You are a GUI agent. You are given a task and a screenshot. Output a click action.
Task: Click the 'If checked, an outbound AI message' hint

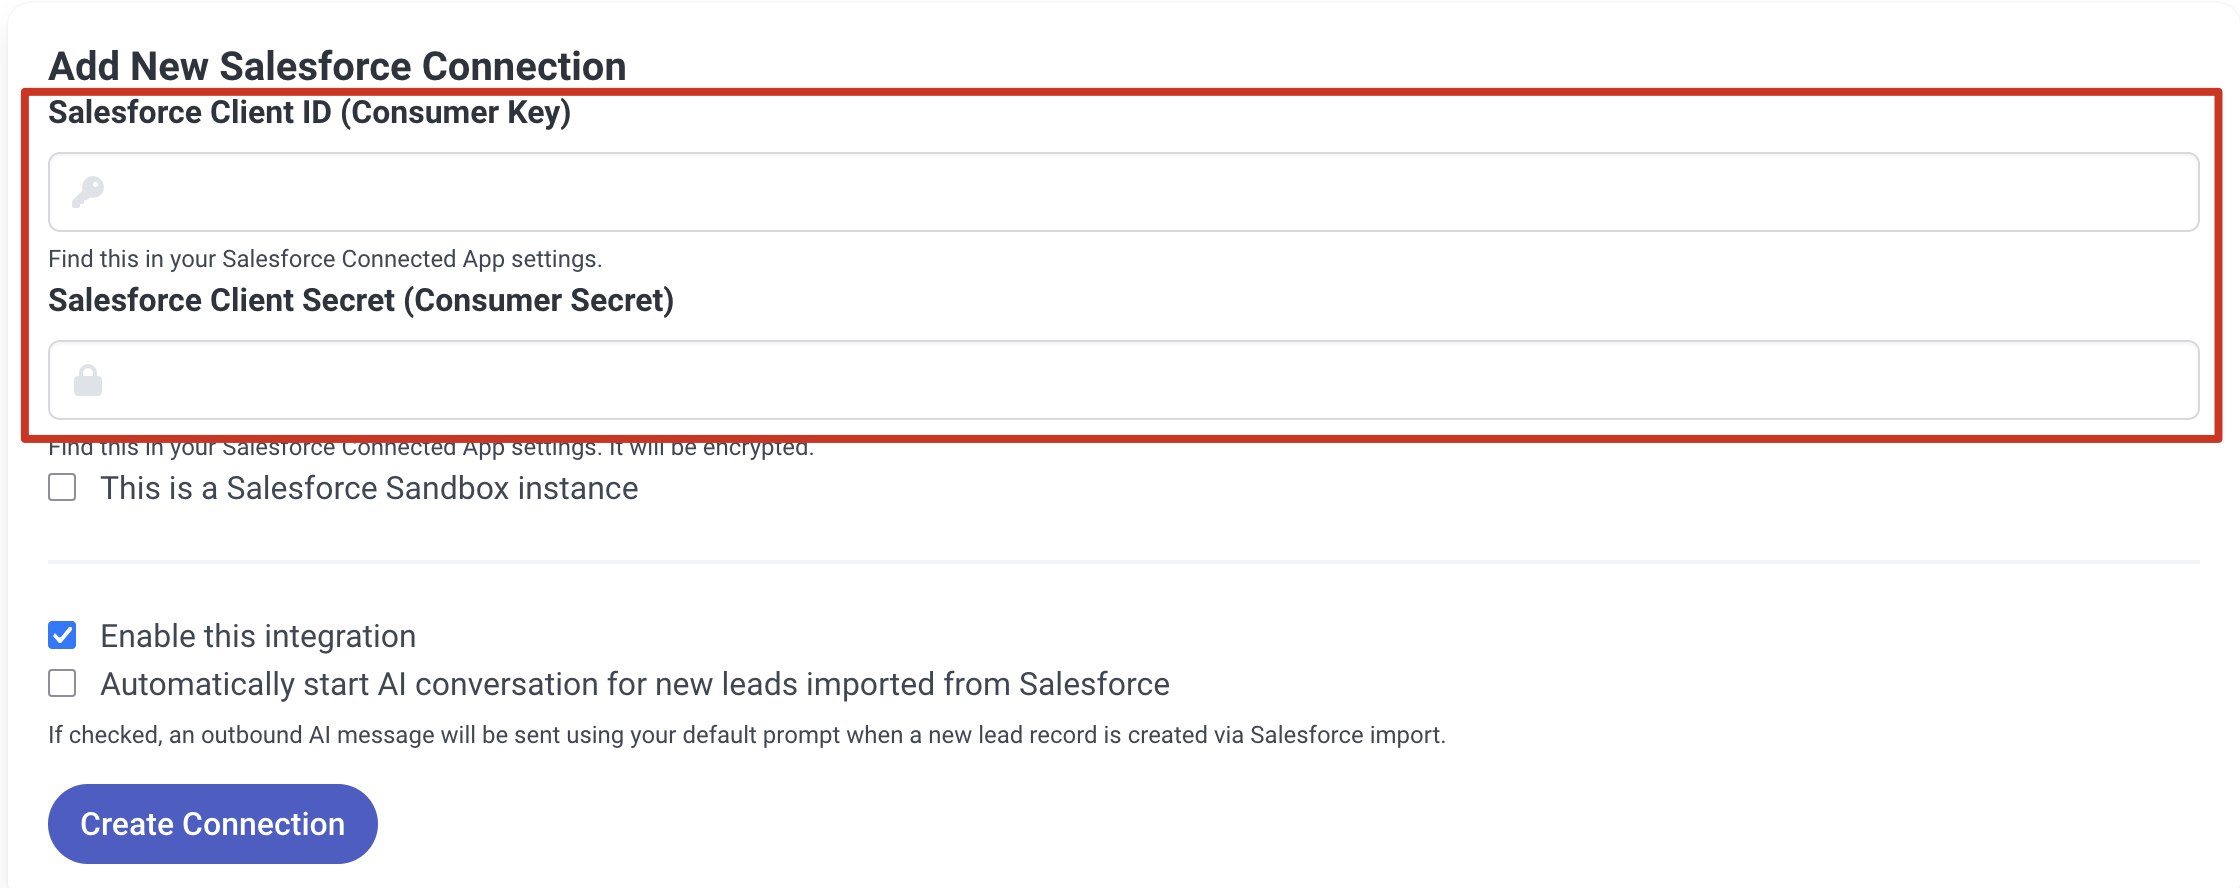point(747,735)
